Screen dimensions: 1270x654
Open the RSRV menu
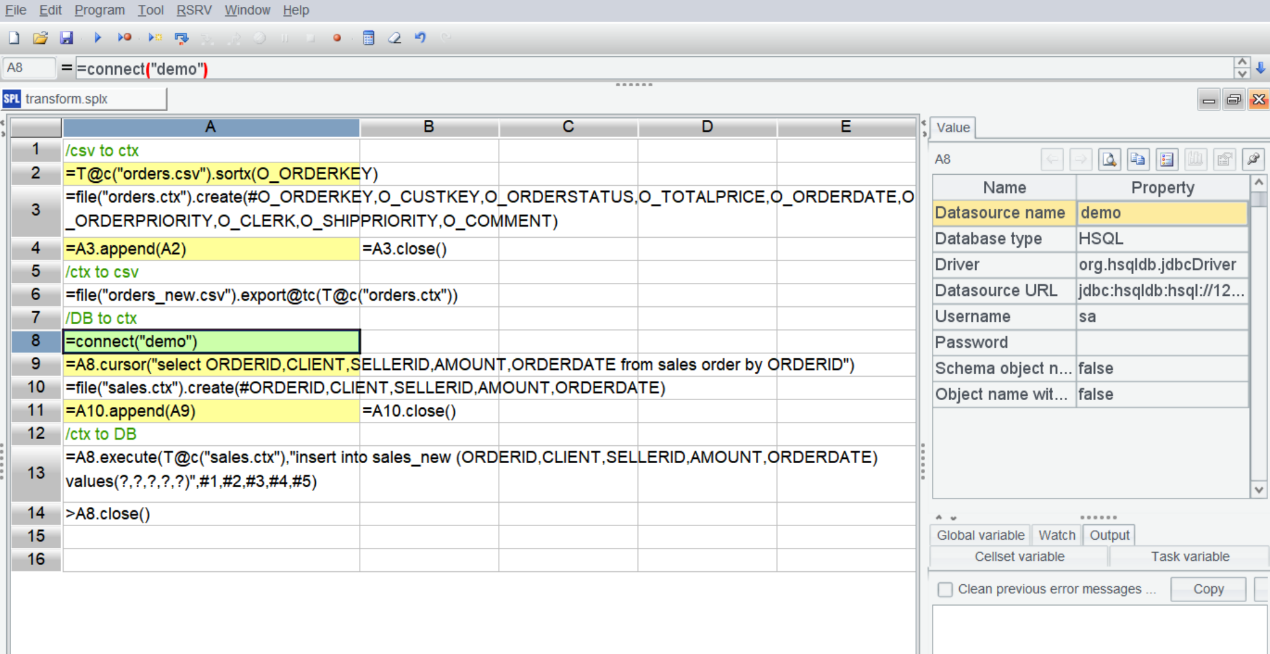point(194,10)
